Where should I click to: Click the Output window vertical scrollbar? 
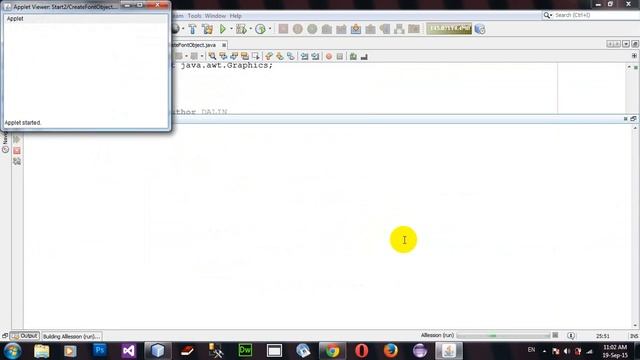coord(635,227)
